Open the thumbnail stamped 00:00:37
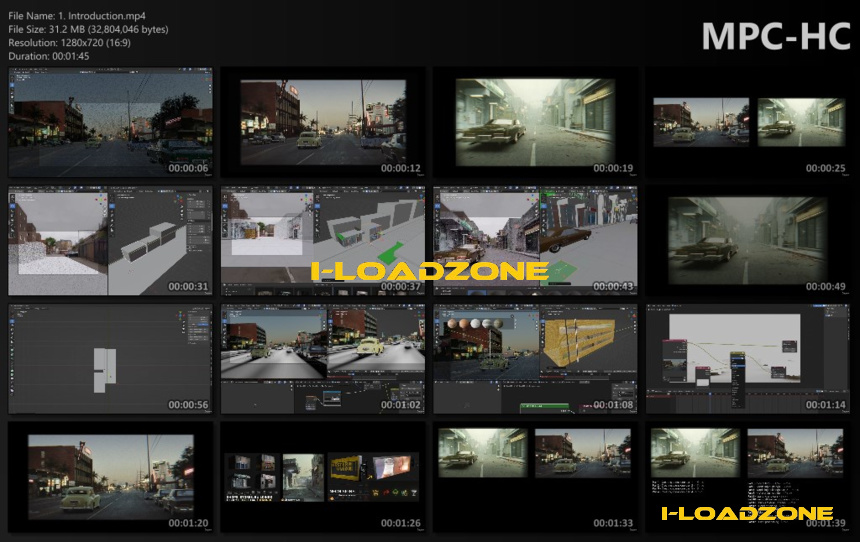860x542 pixels. (x=322, y=240)
